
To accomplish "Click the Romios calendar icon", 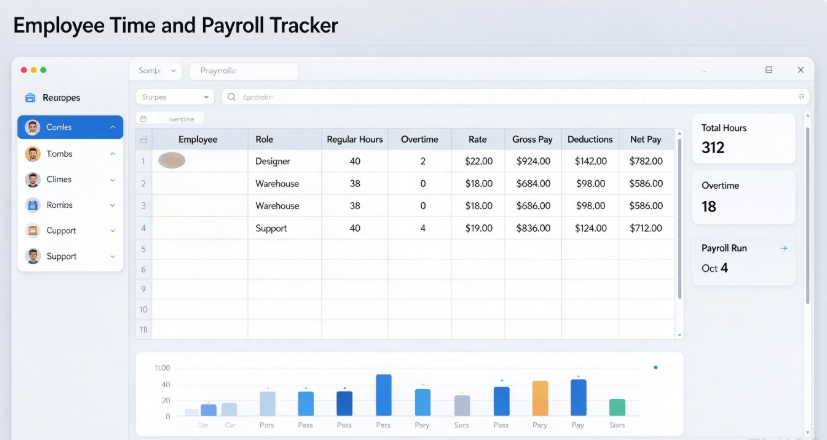I will (x=33, y=205).
